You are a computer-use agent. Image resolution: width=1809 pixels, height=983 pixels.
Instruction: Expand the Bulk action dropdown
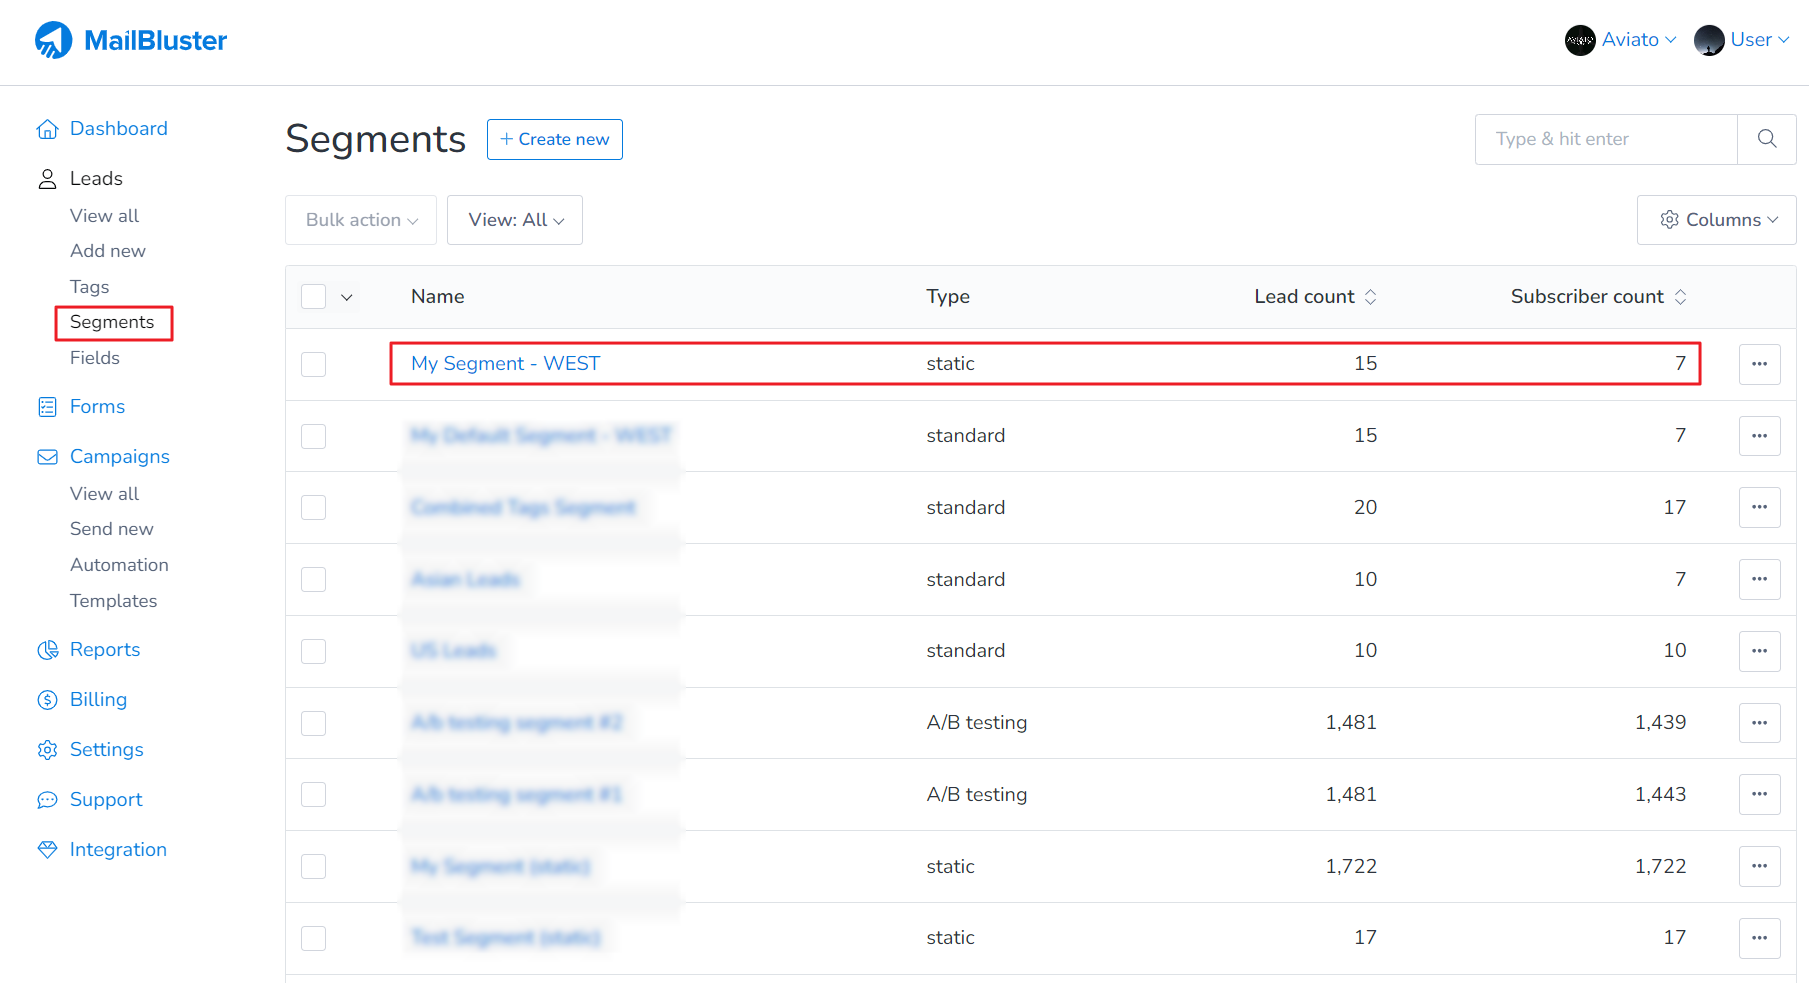tap(361, 220)
